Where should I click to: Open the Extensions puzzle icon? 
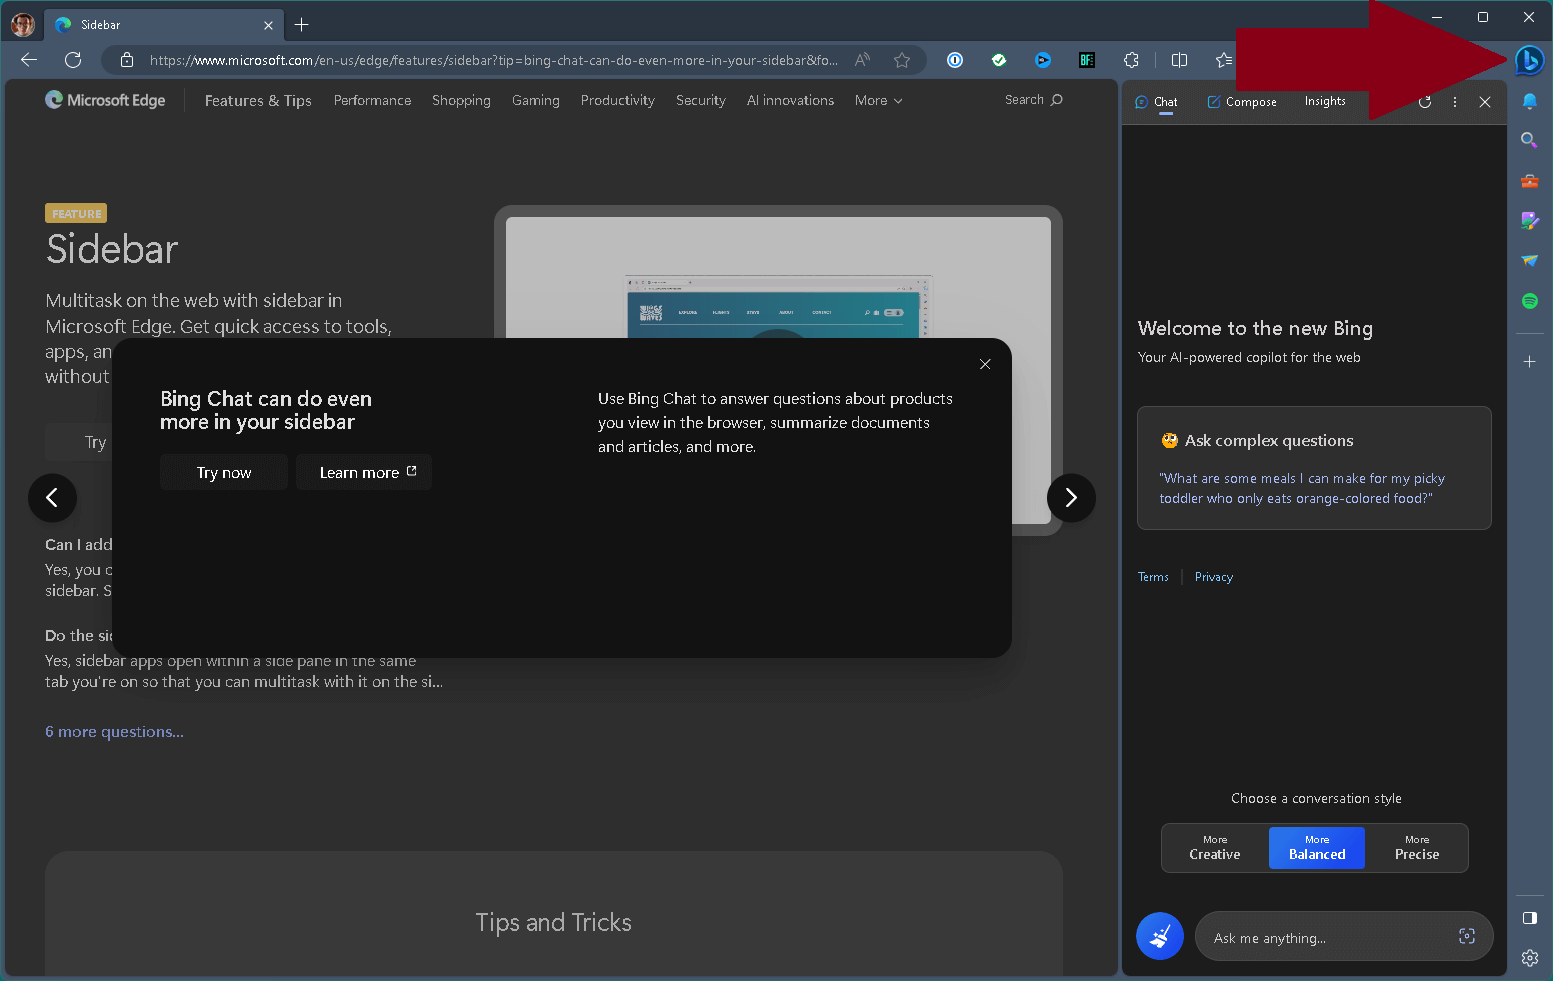(x=1131, y=60)
